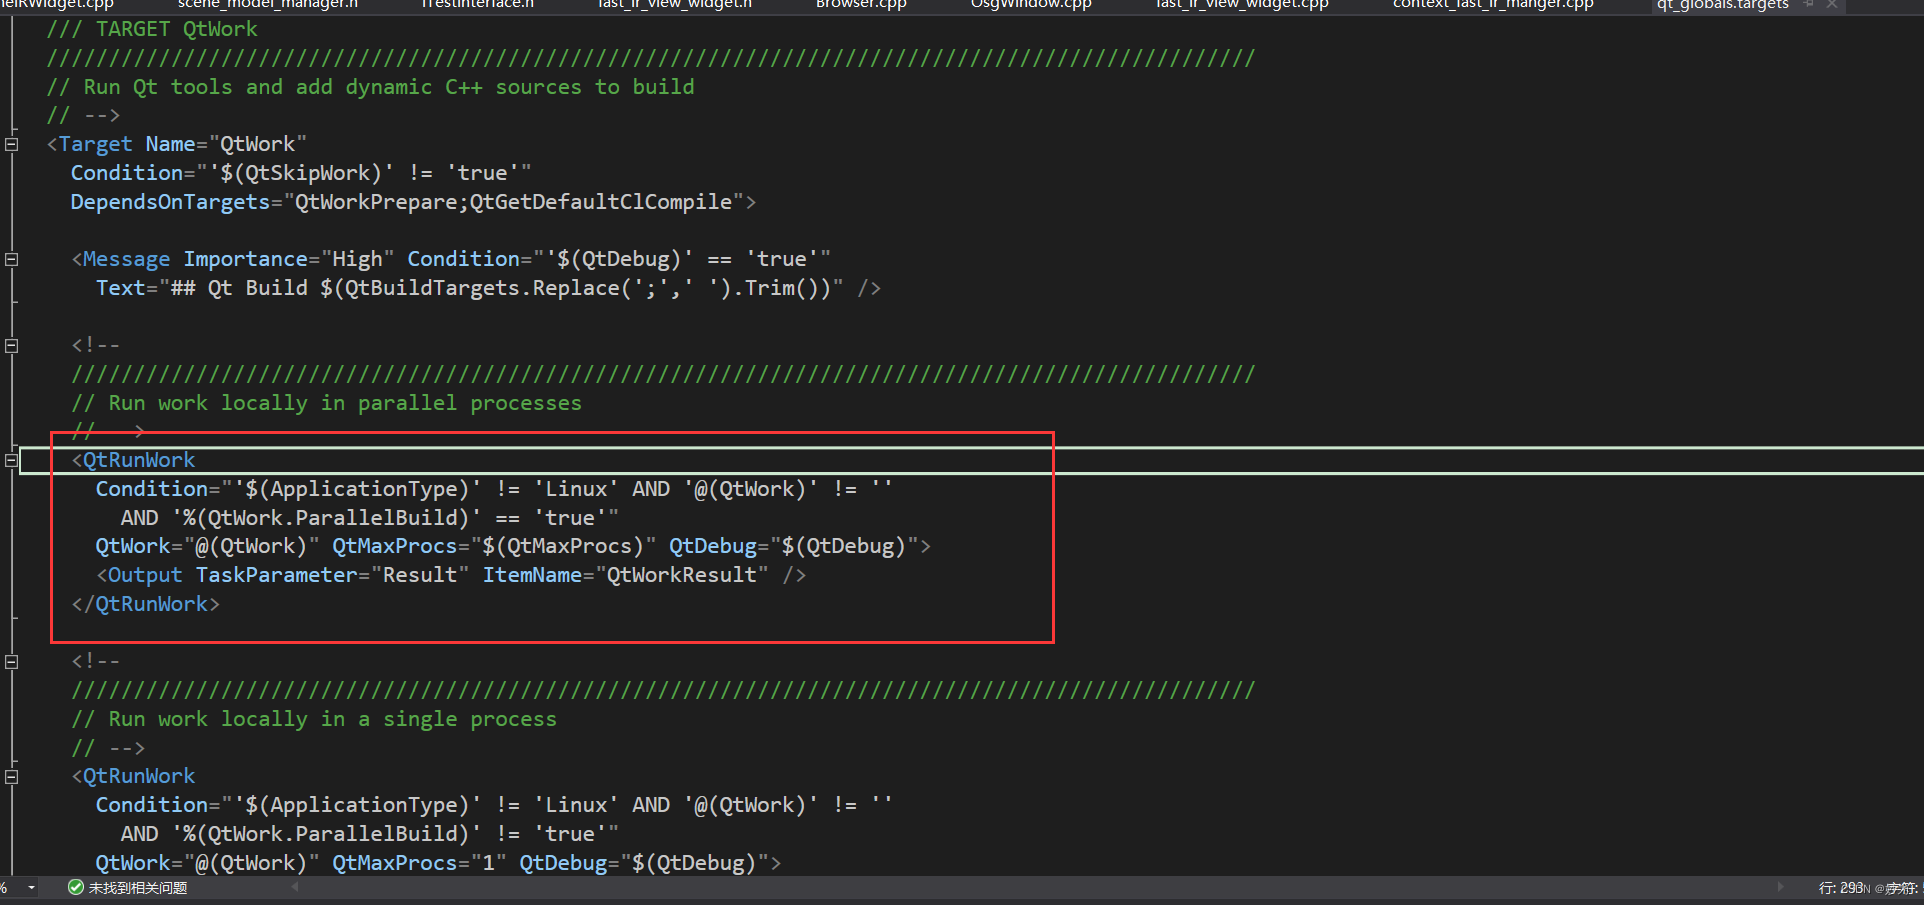Click 'Run work locally in a single process' comment
Screen dimensions: 1924x905
pos(314,719)
